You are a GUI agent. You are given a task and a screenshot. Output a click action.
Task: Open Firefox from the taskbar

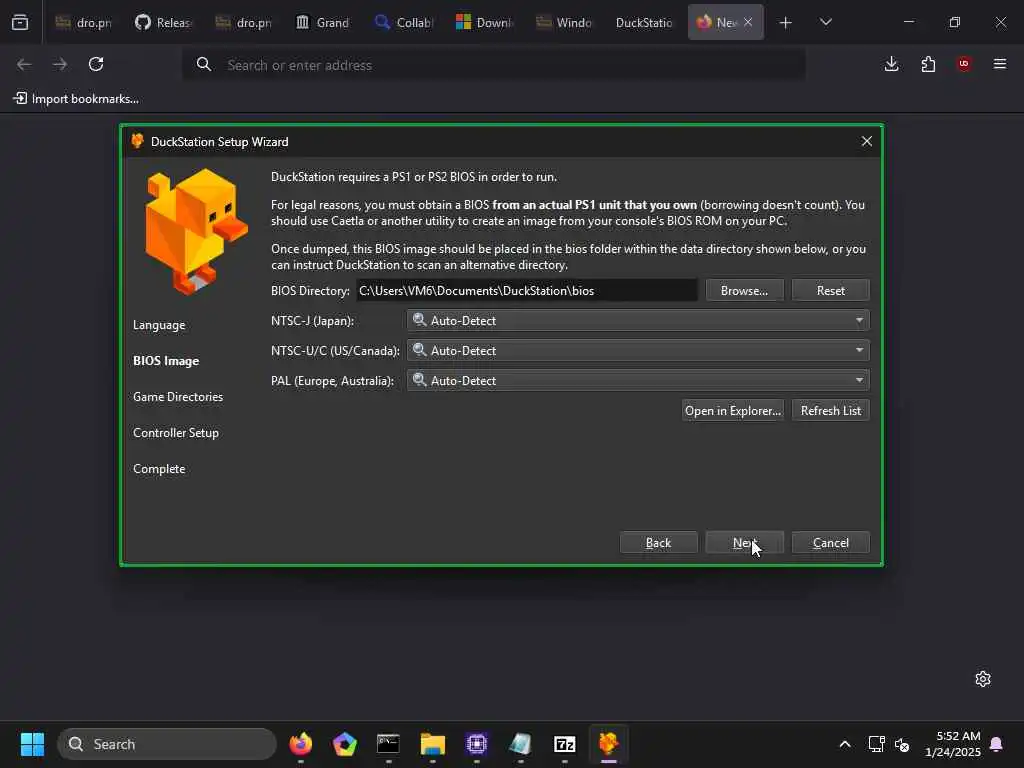pyautogui.click(x=300, y=744)
